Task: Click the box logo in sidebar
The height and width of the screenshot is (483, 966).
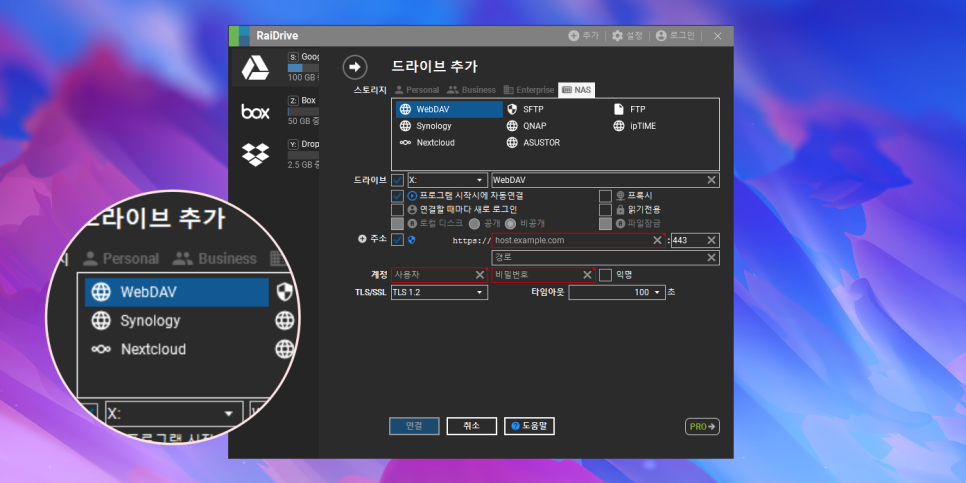Action: tap(255, 112)
